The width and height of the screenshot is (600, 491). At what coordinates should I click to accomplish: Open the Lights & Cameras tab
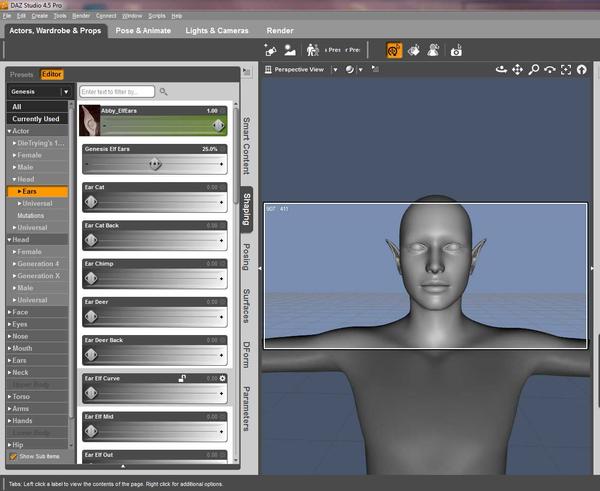click(217, 31)
